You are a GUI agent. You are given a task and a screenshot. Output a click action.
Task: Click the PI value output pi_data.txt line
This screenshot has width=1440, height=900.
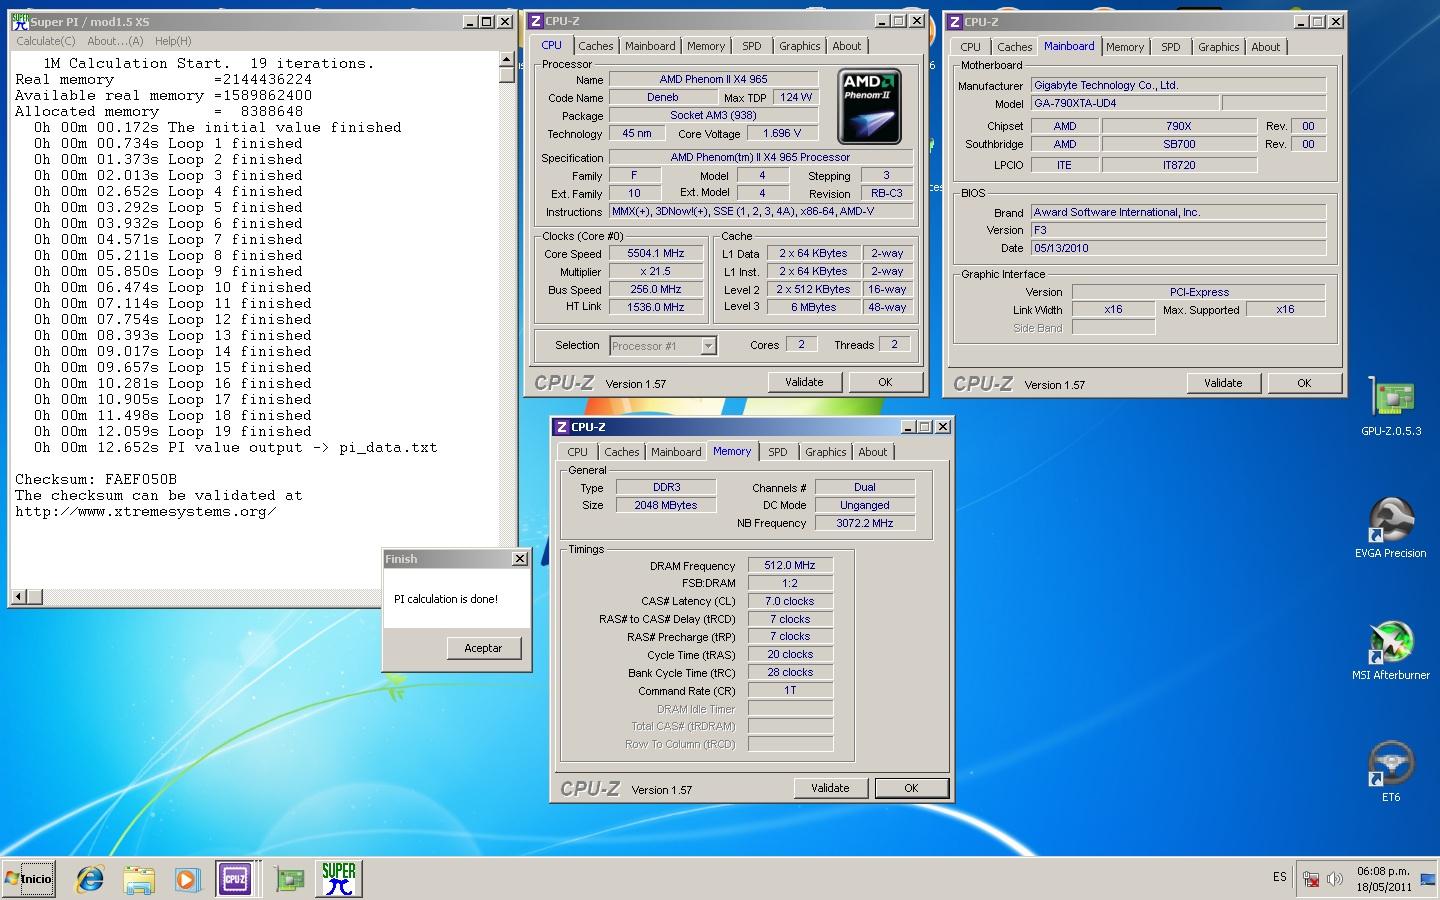(x=236, y=447)
